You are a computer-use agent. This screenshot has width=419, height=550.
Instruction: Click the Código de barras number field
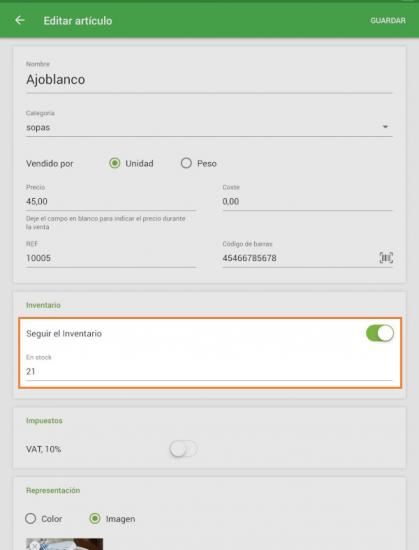[299, 258]
